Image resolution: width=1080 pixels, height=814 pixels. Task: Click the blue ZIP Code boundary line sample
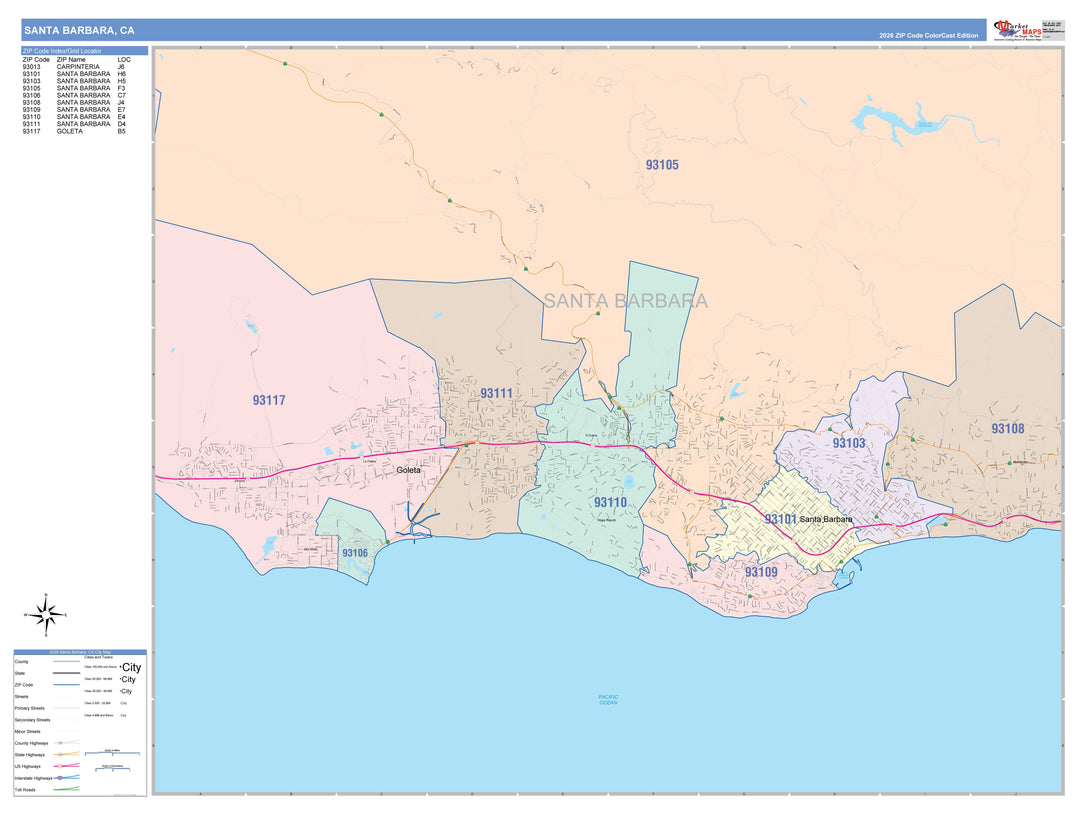click(67, 685)
